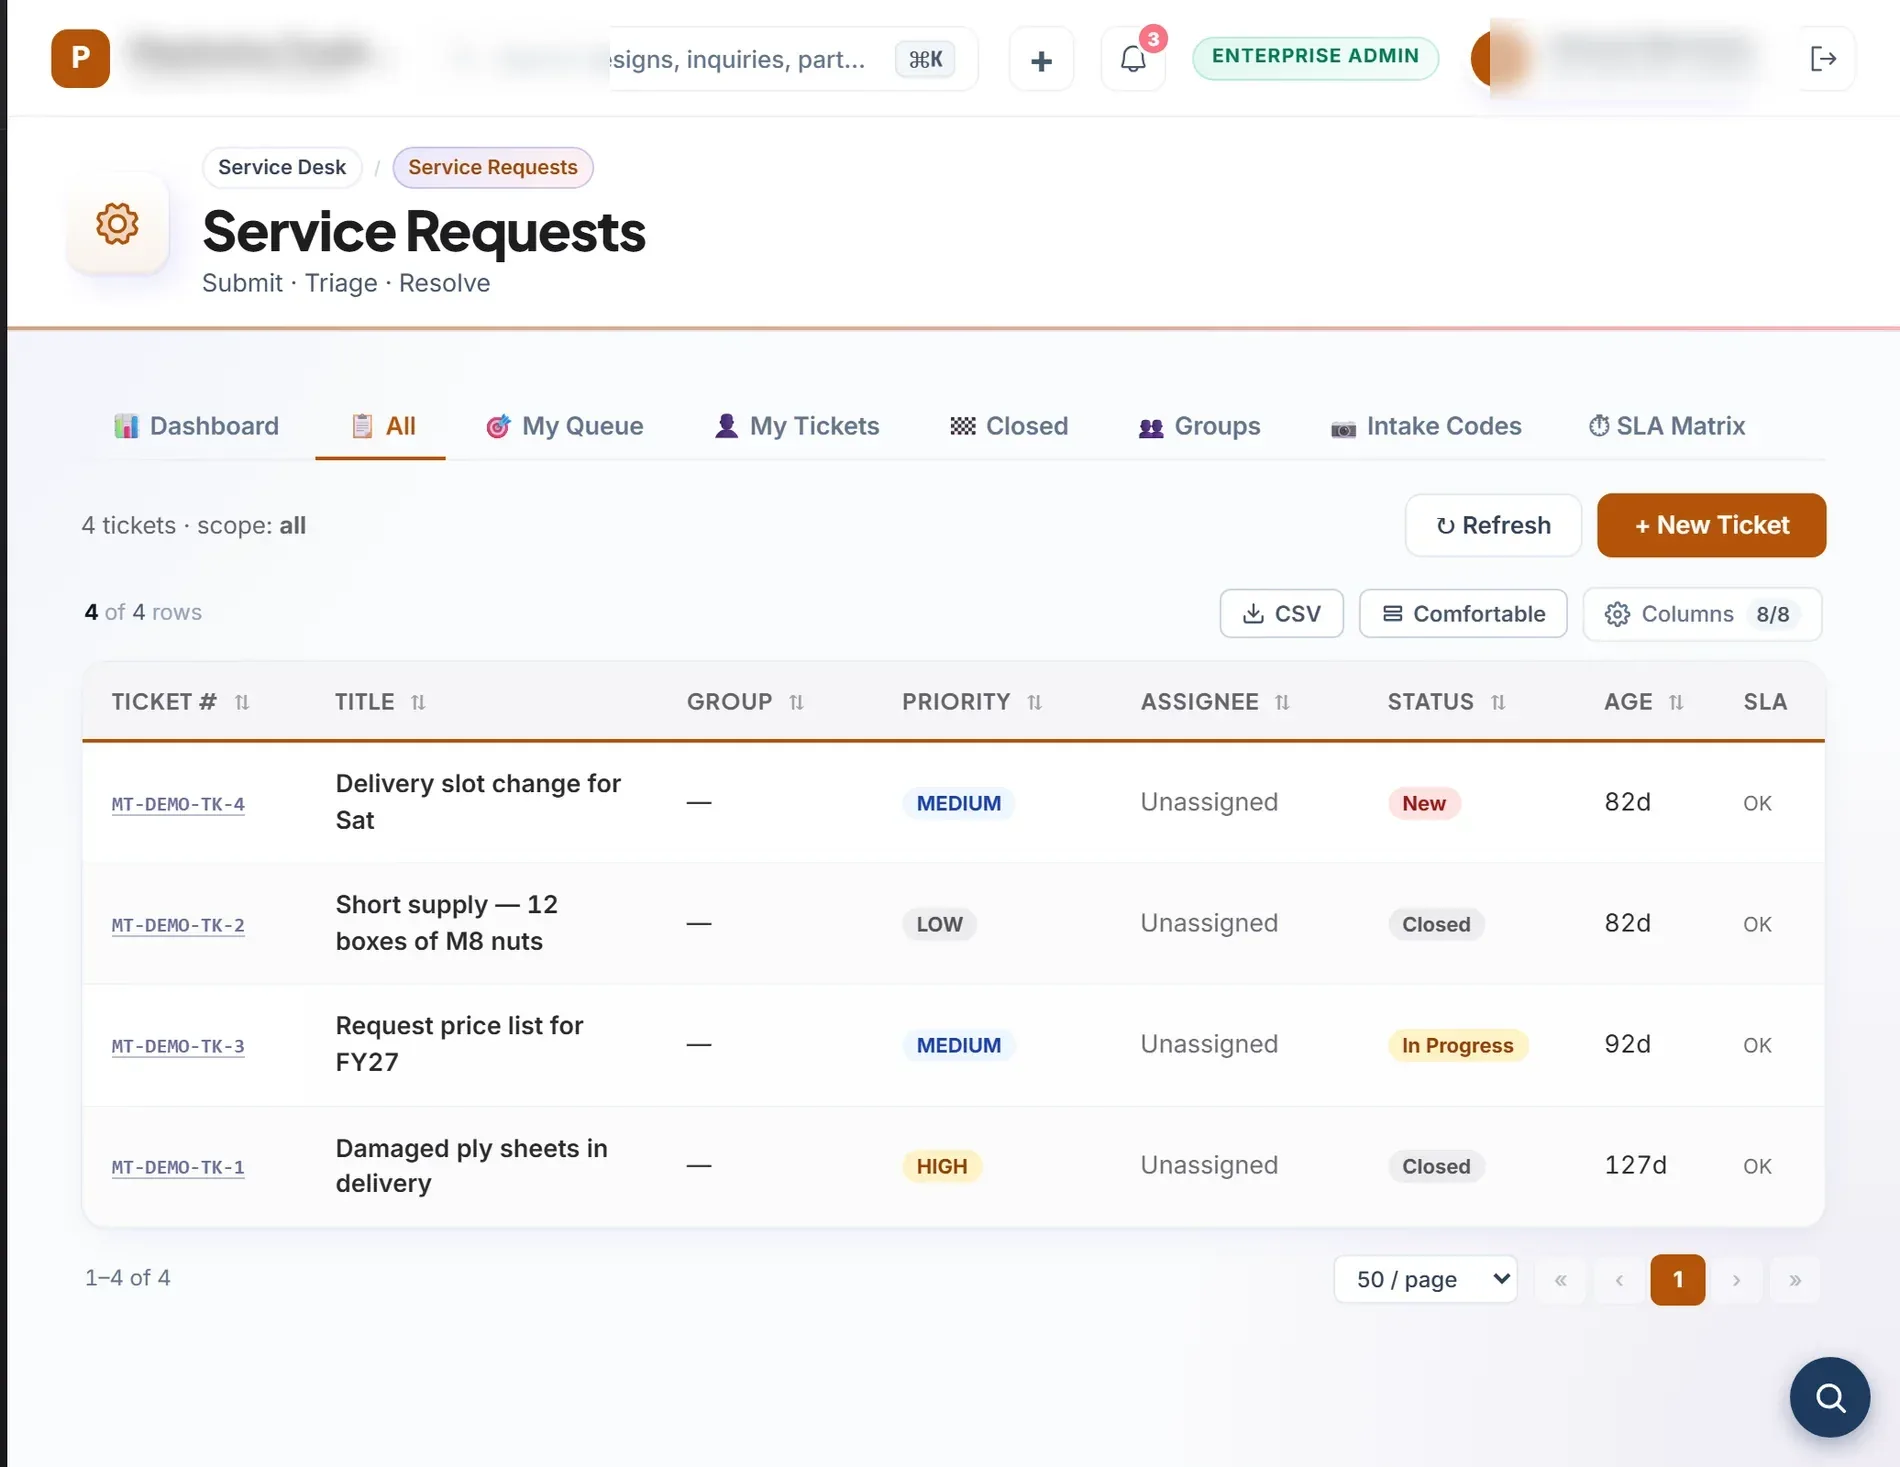Screen dimensions: 1900x1467
Task: Create a New Ticket
Action: tap(1711, 525)
